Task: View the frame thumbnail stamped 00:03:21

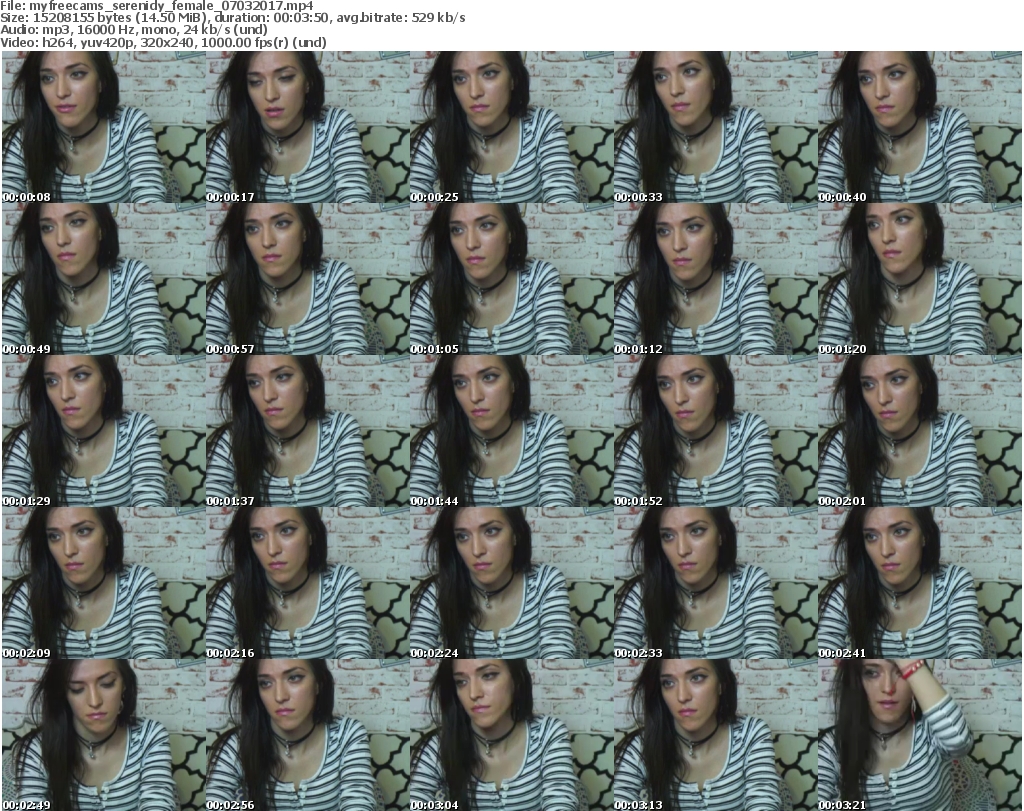Action: pos(920,735)
